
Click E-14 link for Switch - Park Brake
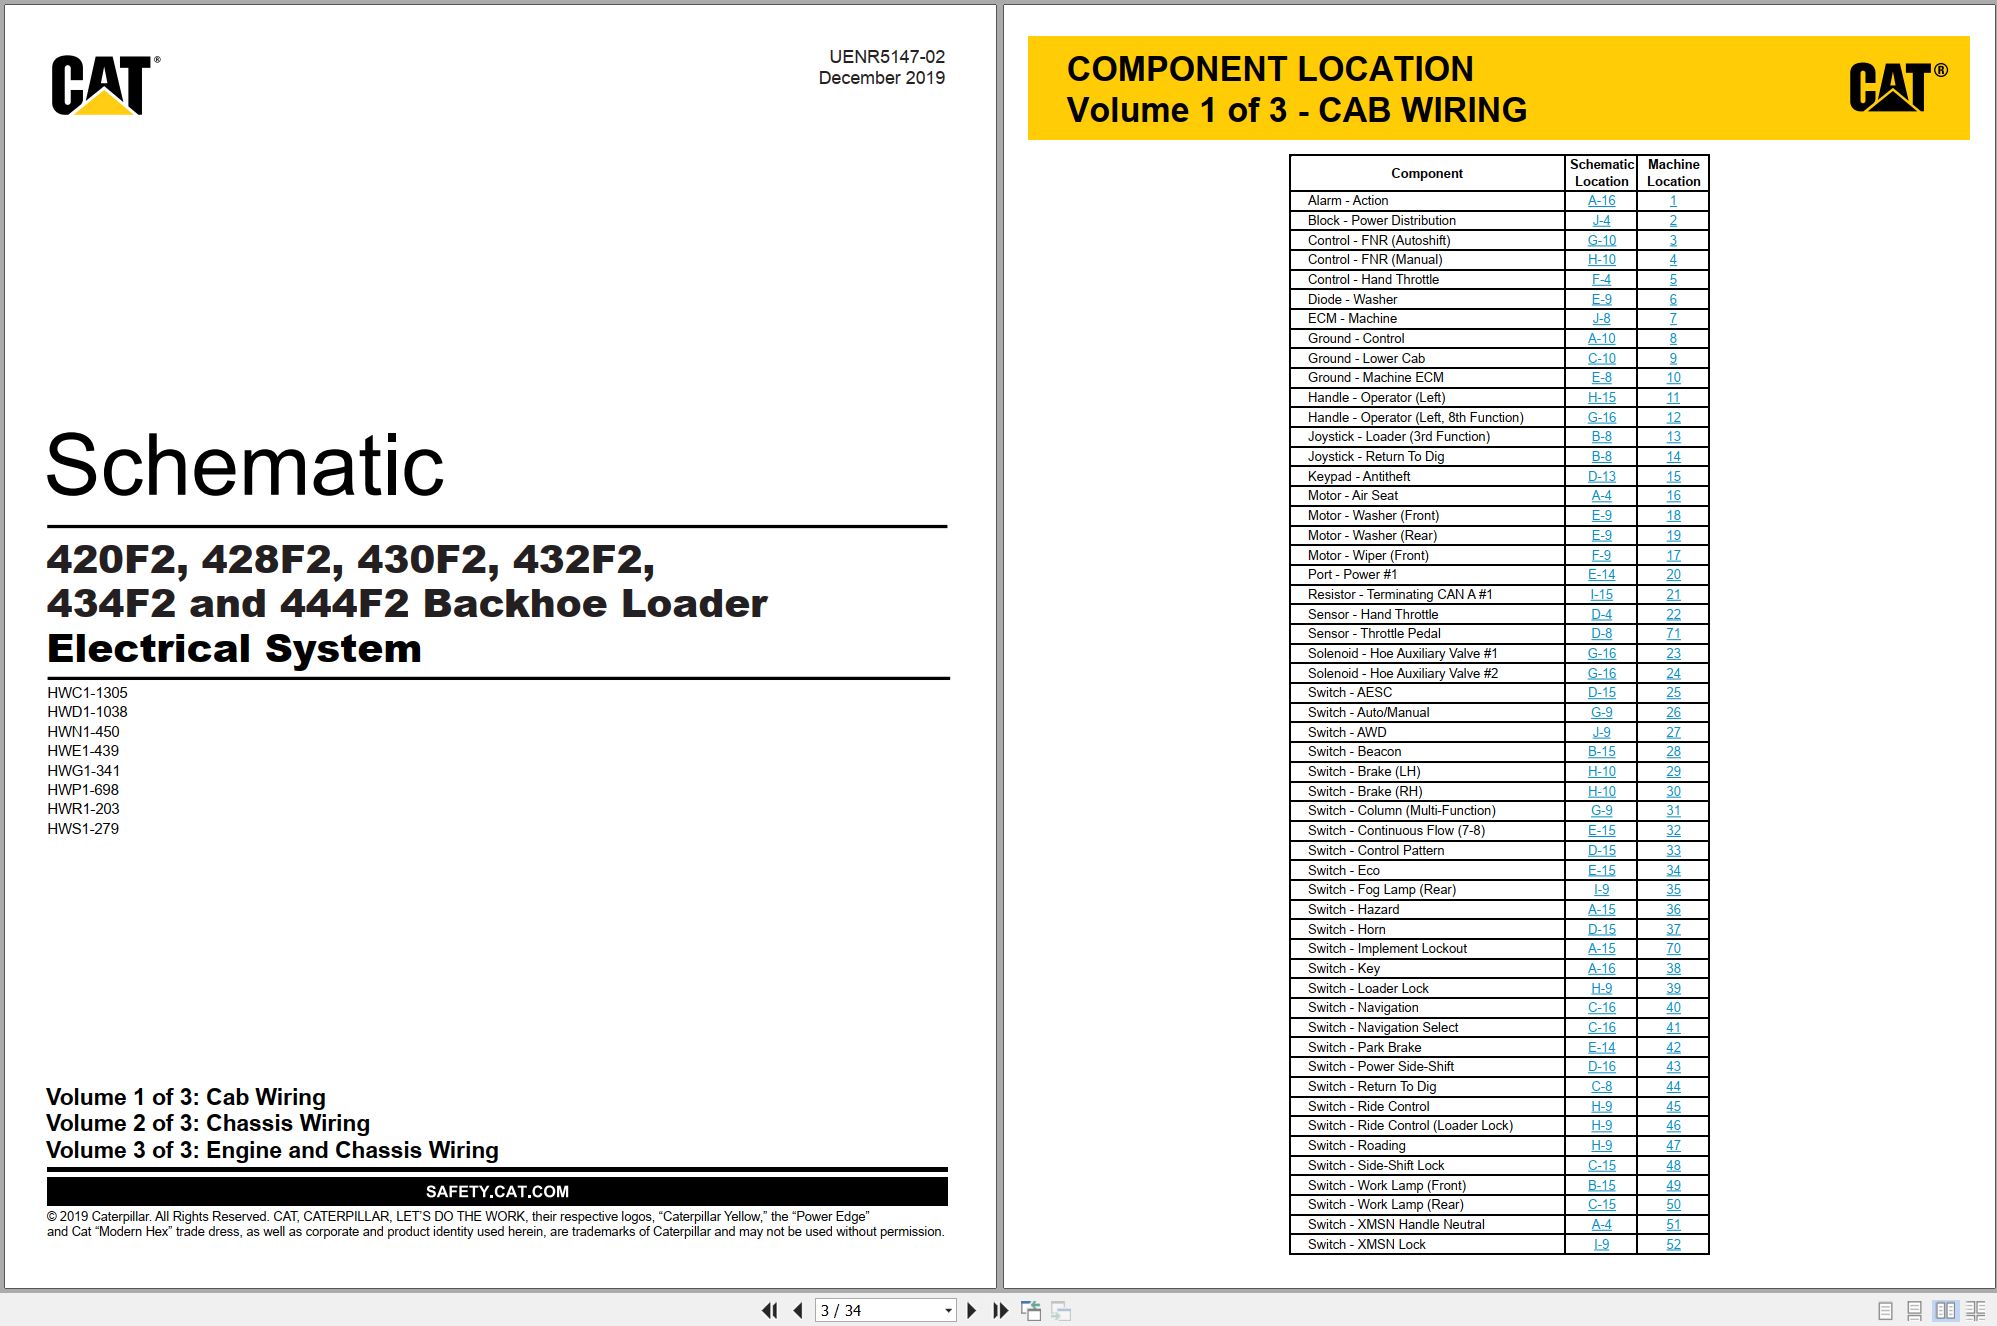(x=1601, y=1048)
